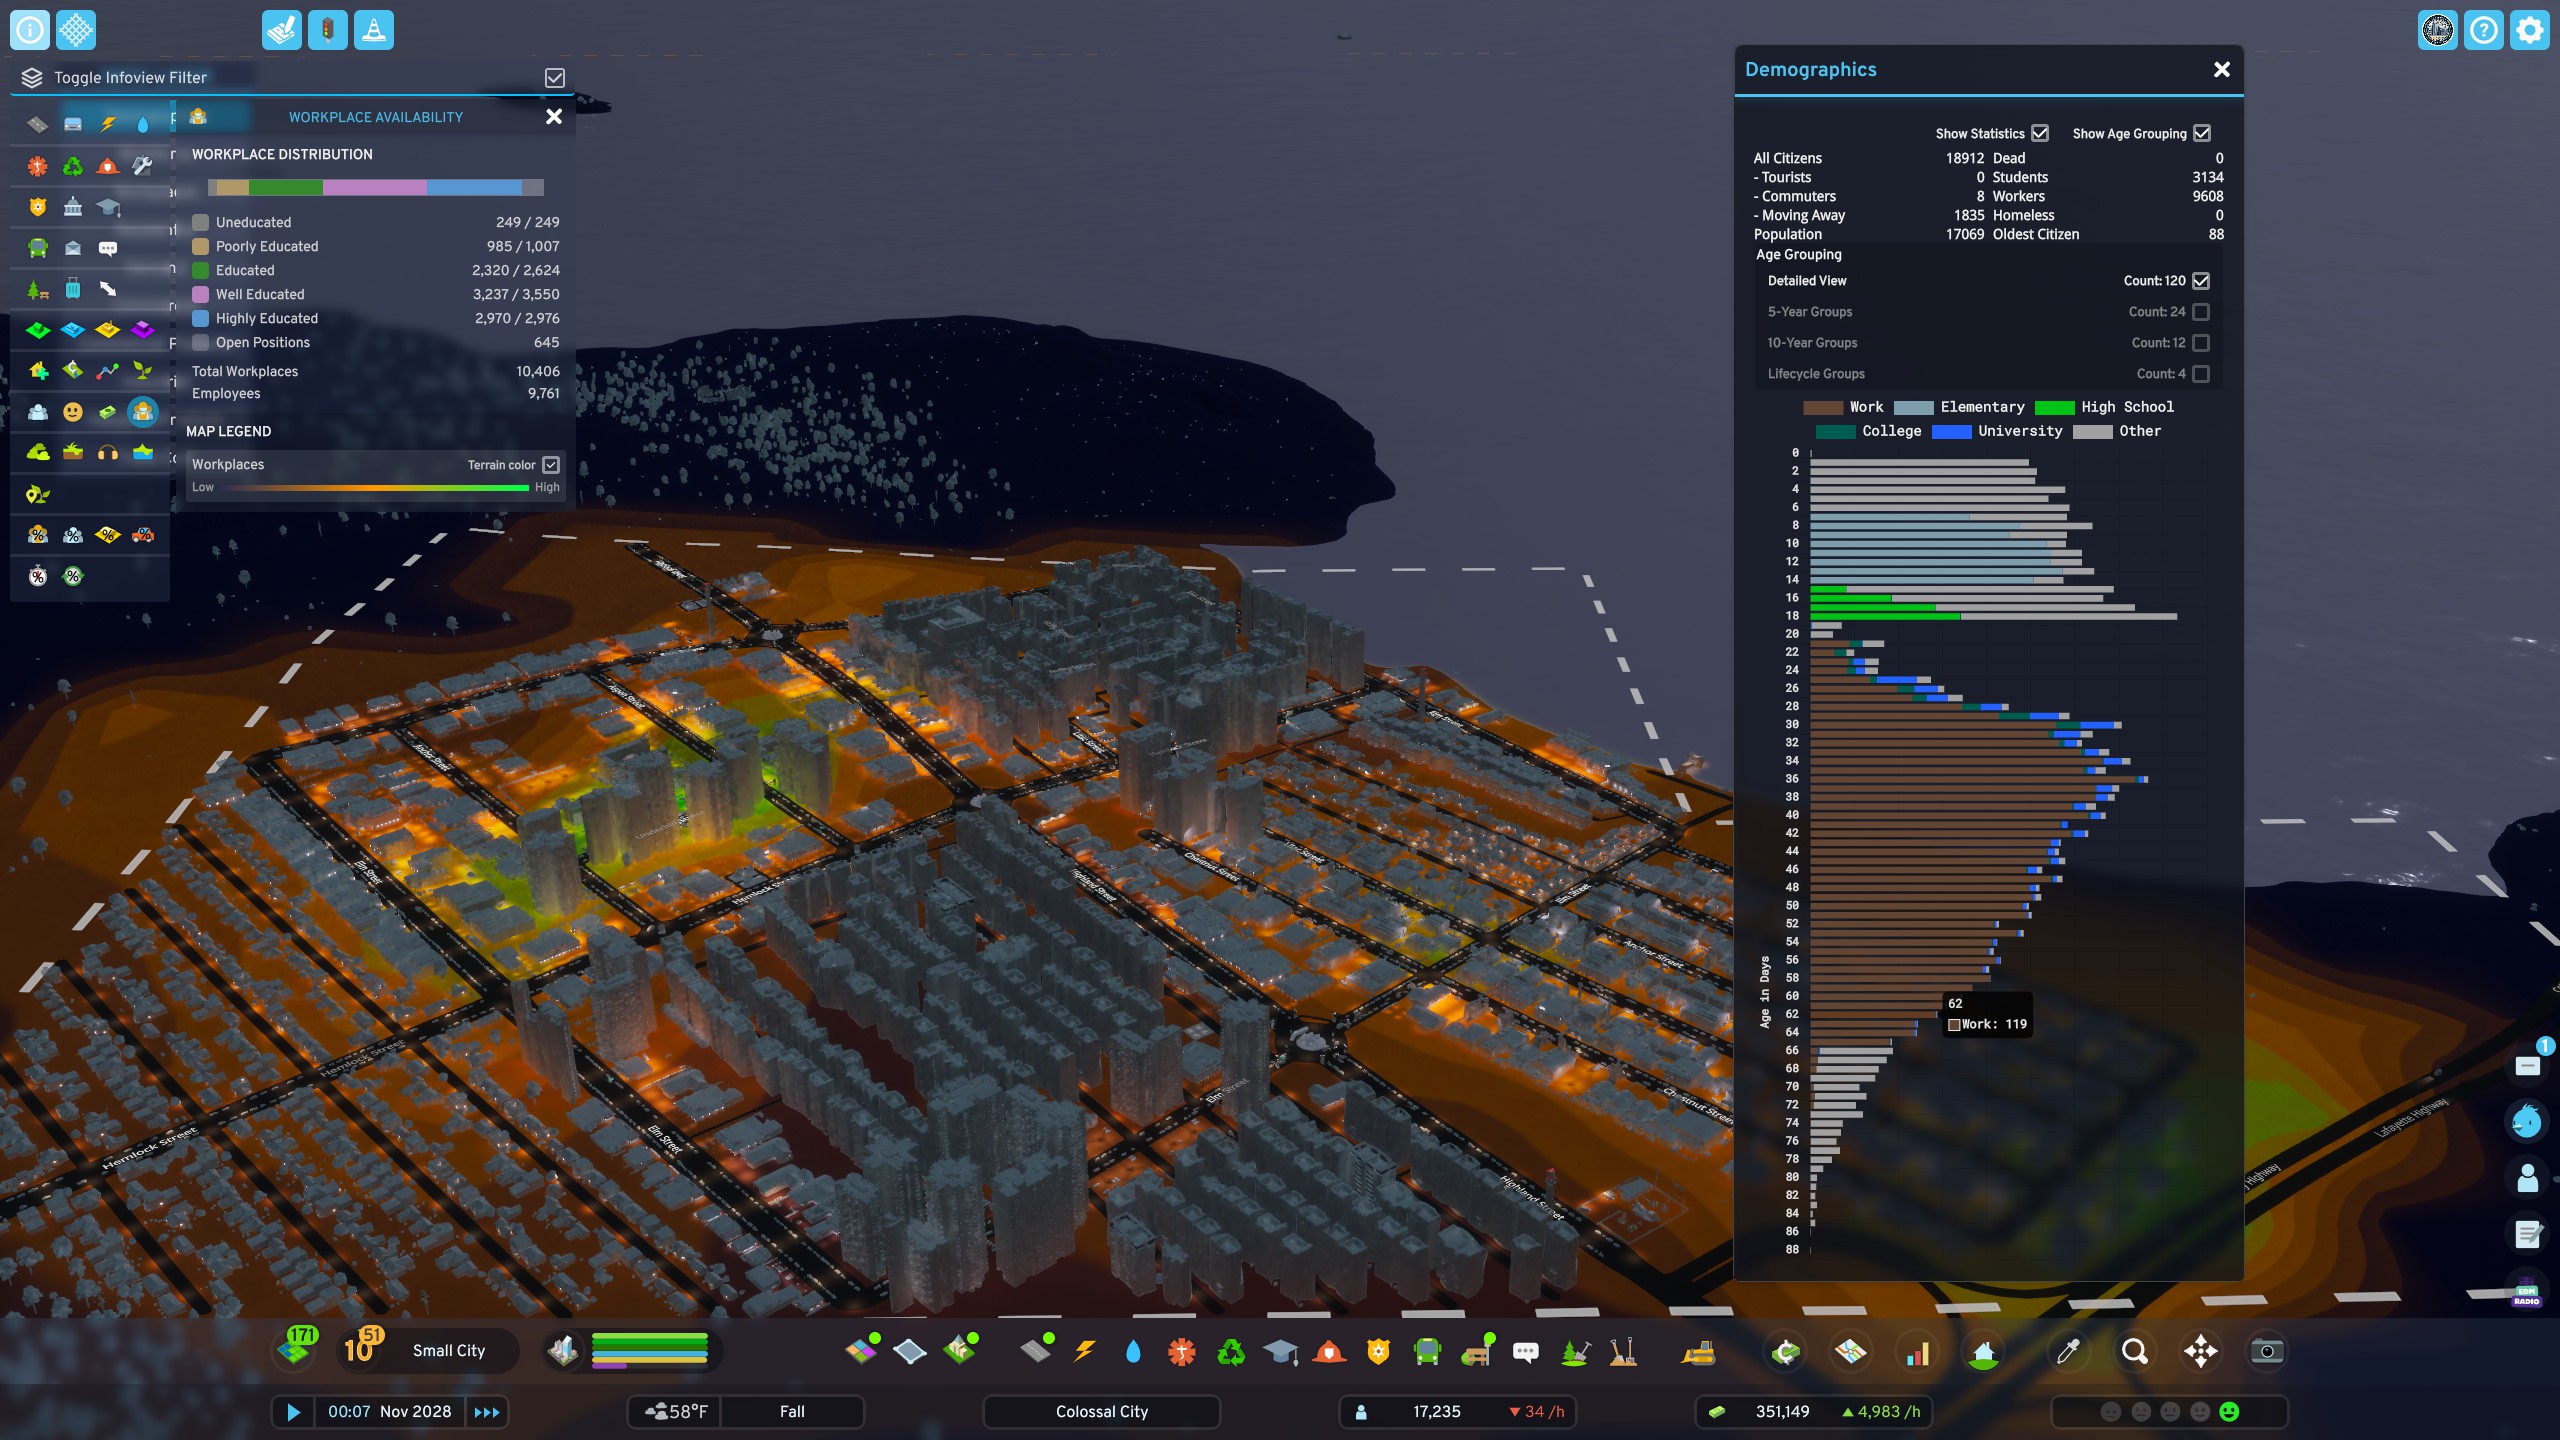
Task: Click the Highly Educated blue swatch
Action: [200, 318]
